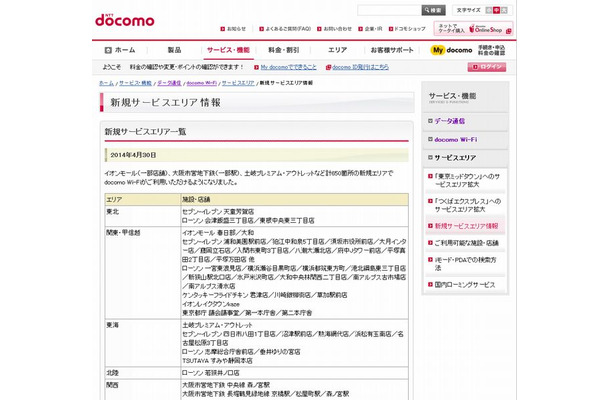Viewport: 610px width, 400px height.
Task: Open the お客様サポート navigation tab
Action: pos(392,50)
